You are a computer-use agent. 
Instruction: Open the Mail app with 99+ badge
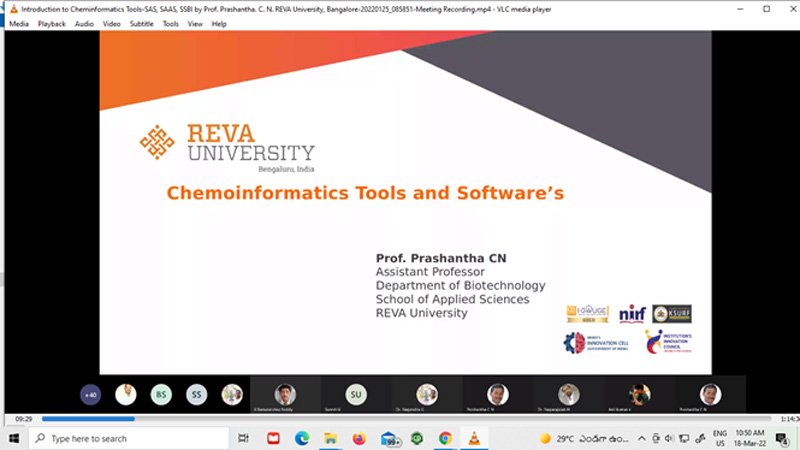pos(389,439)
